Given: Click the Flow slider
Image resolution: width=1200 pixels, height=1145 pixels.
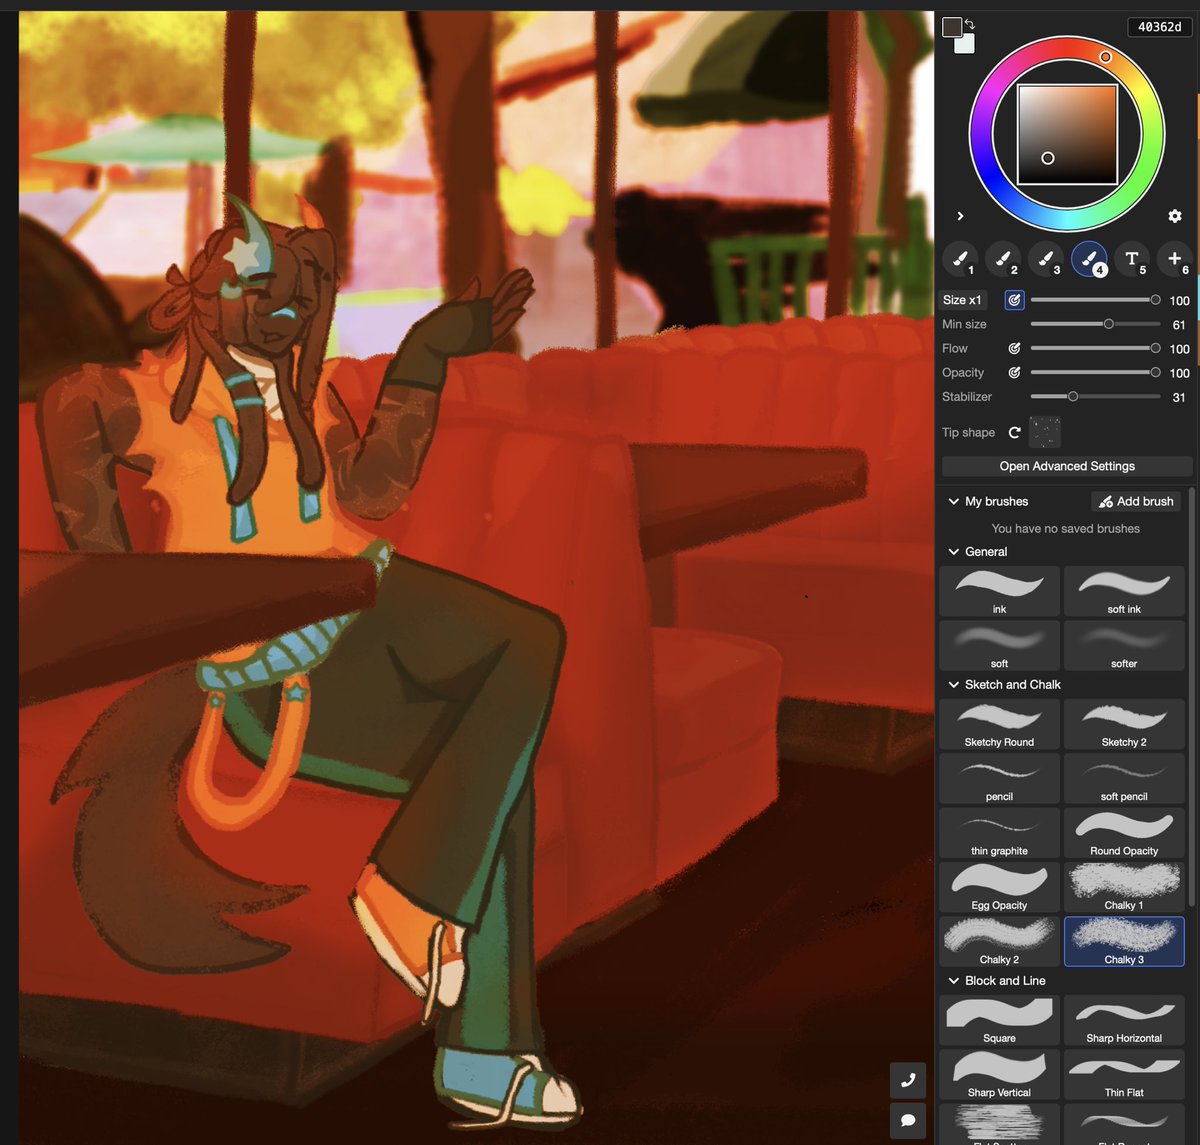Looking at the screenshot, I should tap(1095, 348).
